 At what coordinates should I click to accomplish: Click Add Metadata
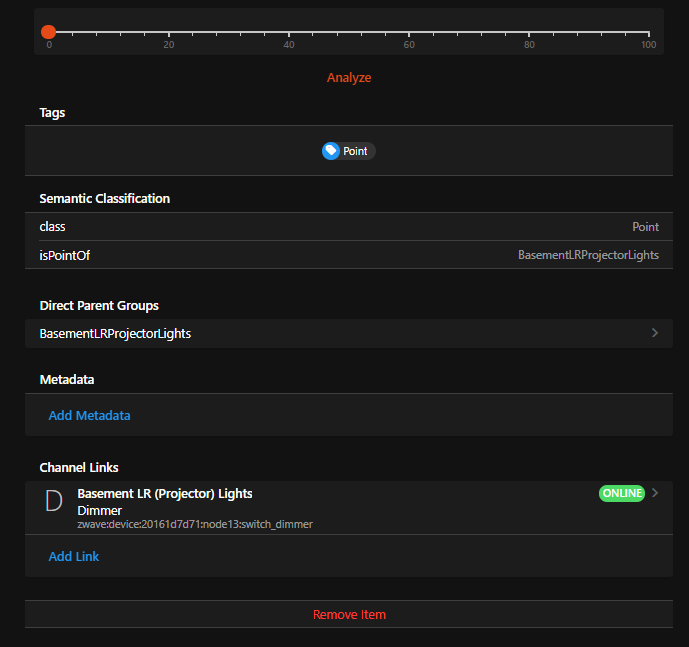pos(89,415)
